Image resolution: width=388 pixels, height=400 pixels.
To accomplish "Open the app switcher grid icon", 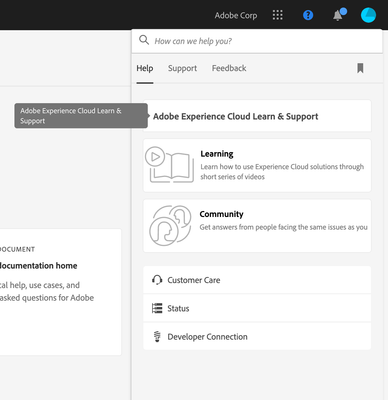I will coord(277,15).
